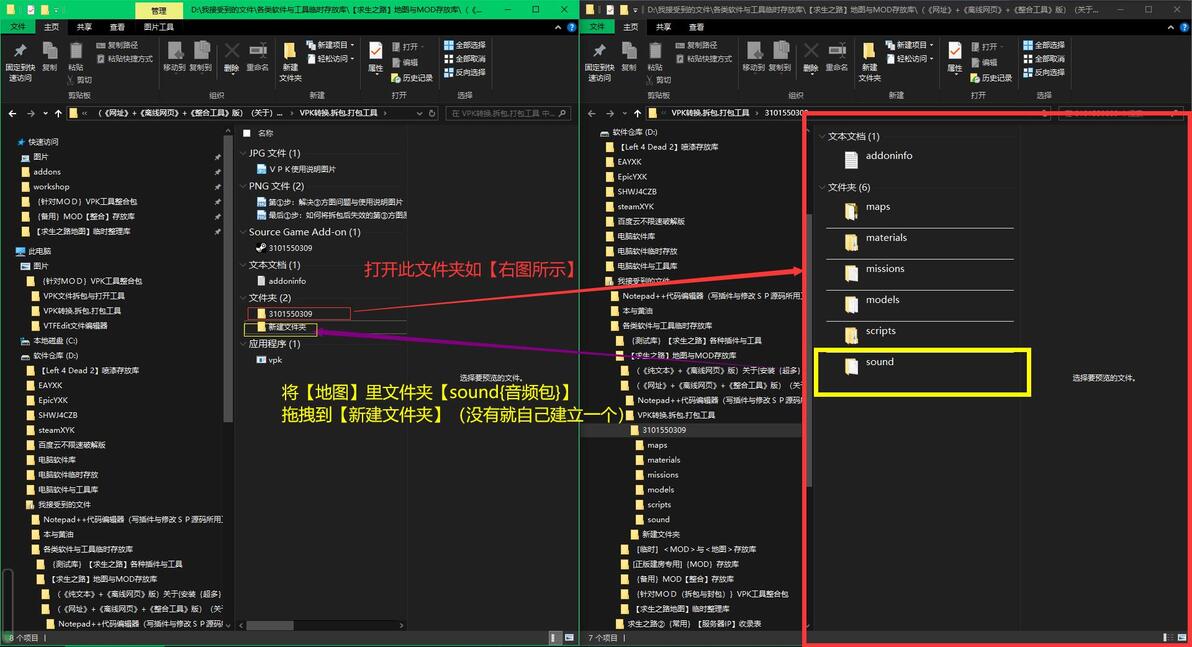Click 复制到 in left window ribbon
The image size is (1192, 647).
(x=201, y=57)
